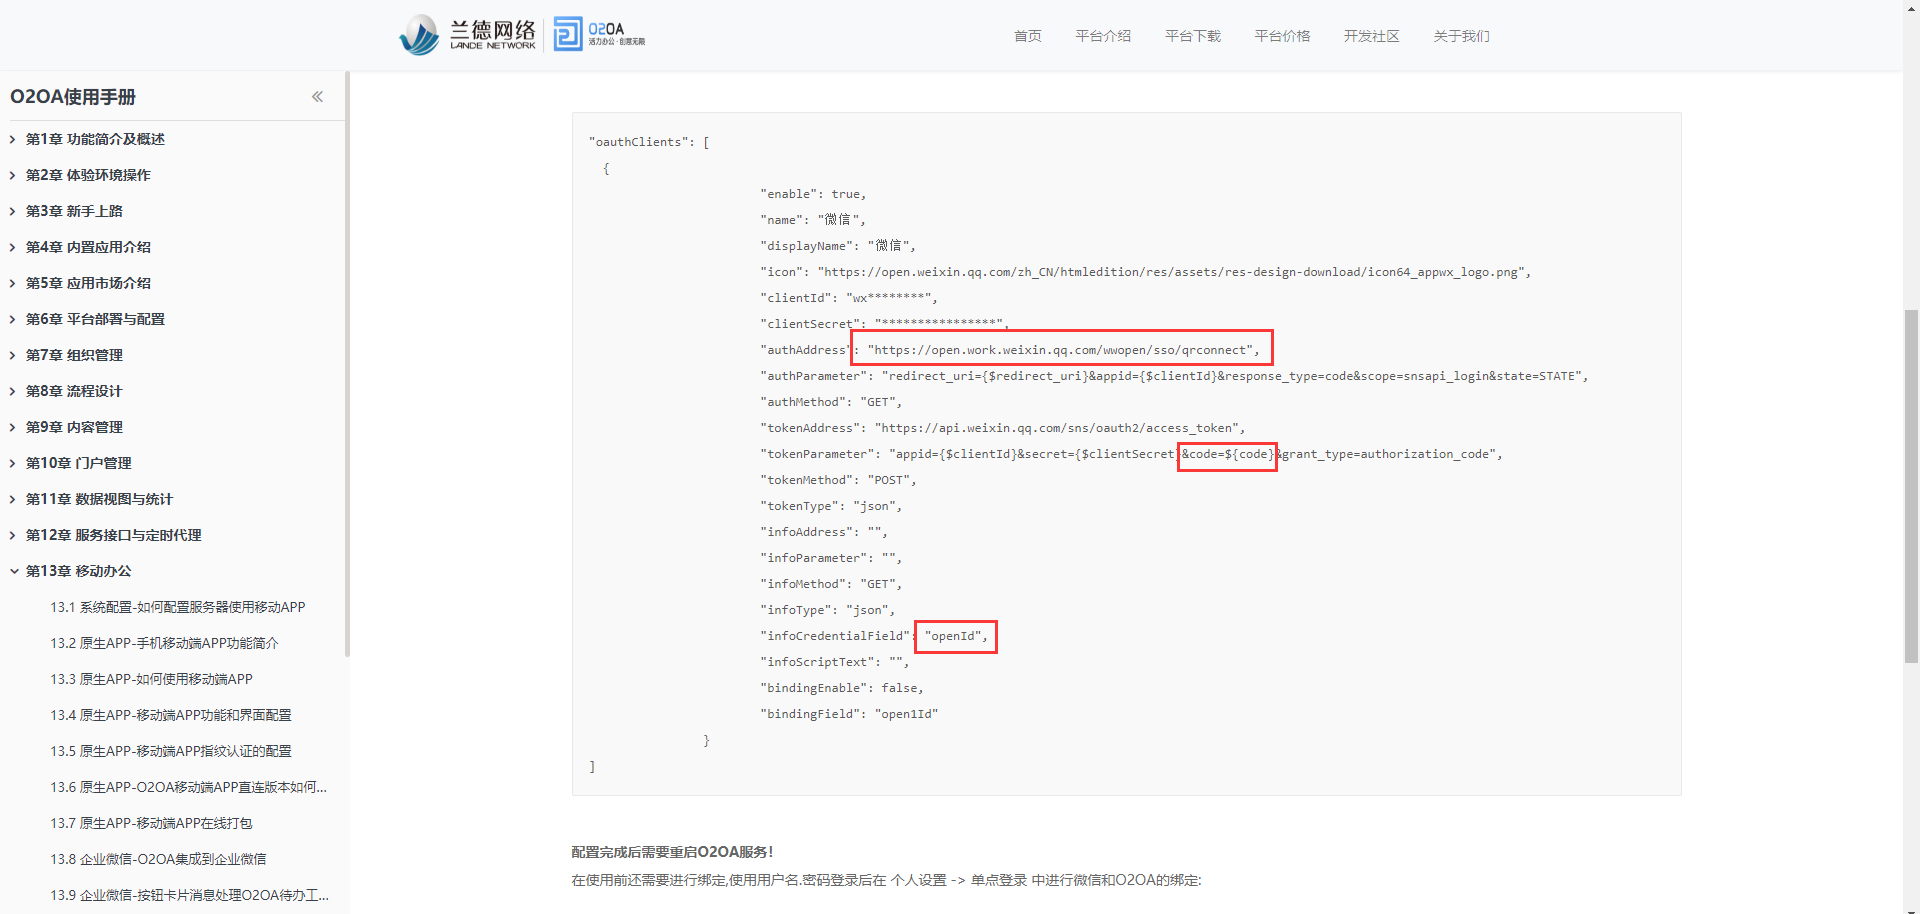Open section 13.1 系统配置-如何配置服务器使用移动APP
1920x914 pixels.
point(178,607)
